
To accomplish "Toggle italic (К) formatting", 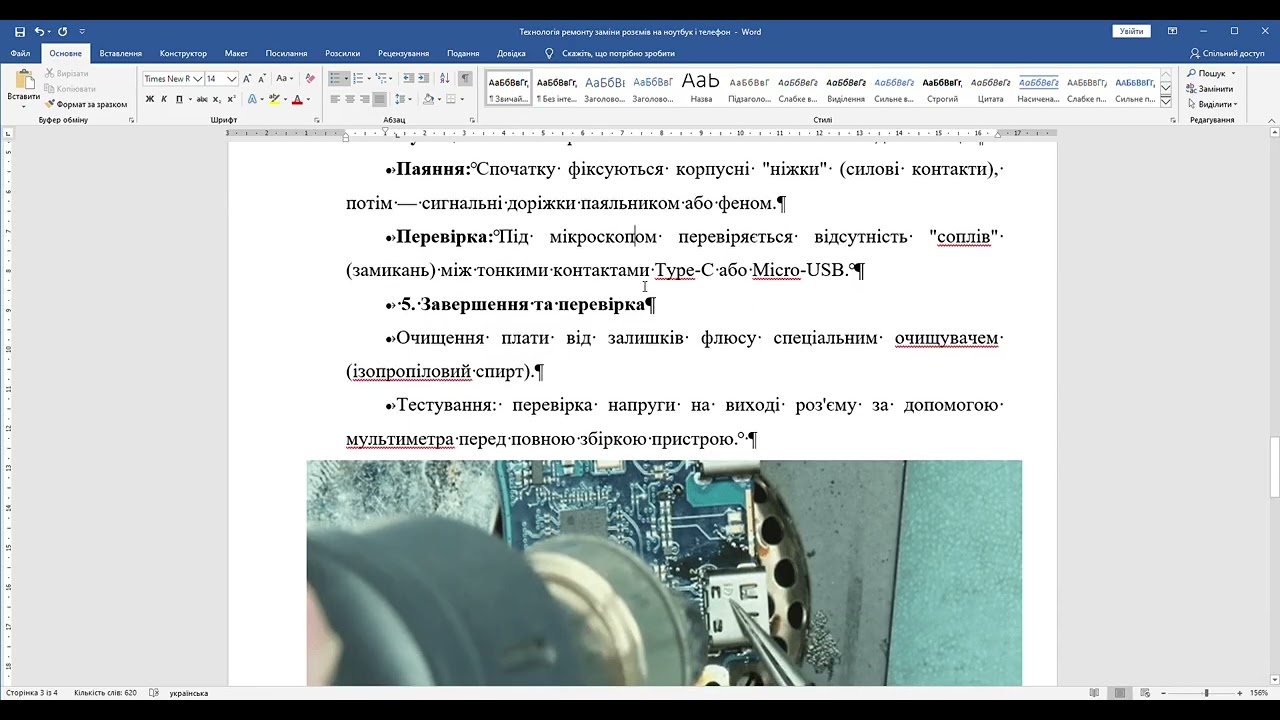I will 165,99.
